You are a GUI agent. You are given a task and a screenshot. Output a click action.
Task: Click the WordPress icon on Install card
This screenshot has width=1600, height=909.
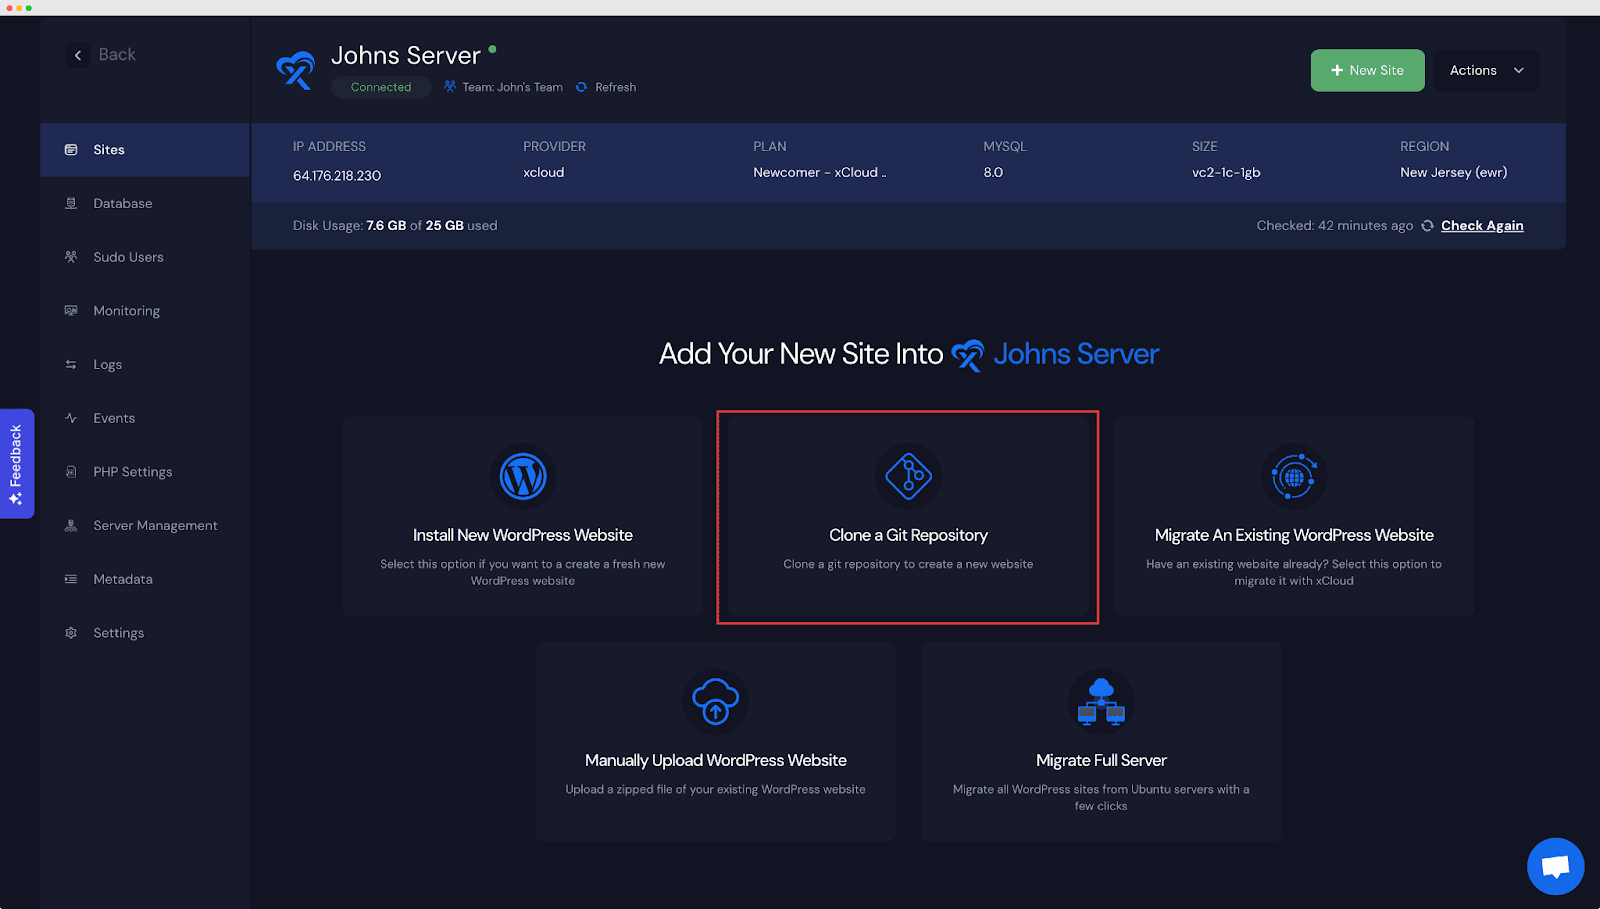coord(522,477)
